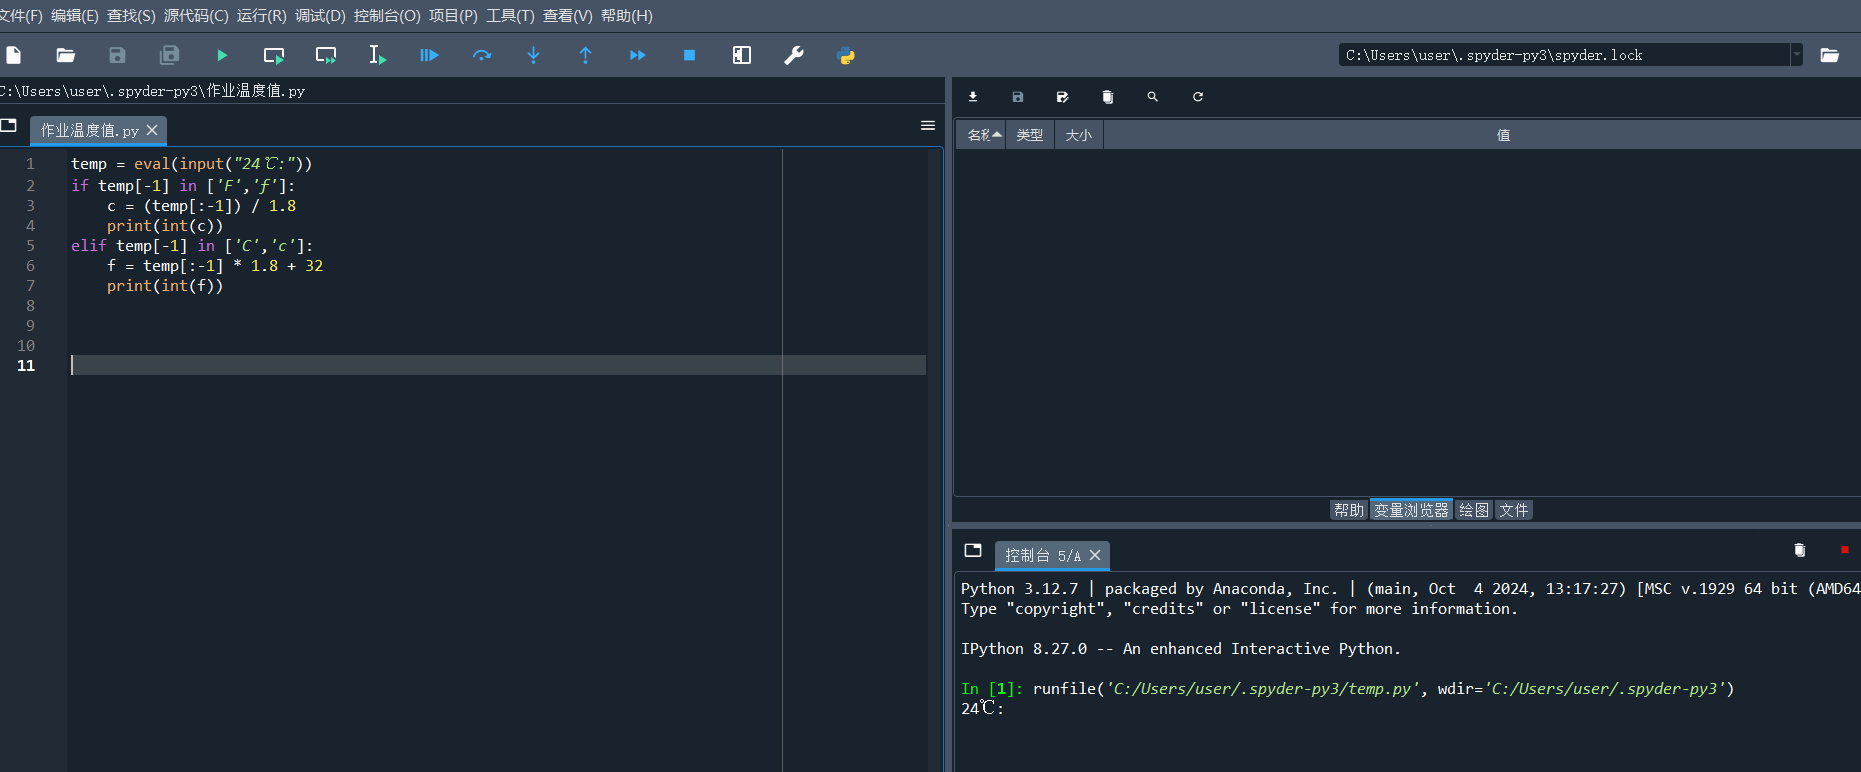The image size is (1861, 772).
Task: Click line number 5 in editor gutter
Action: (x=30, y=246)
